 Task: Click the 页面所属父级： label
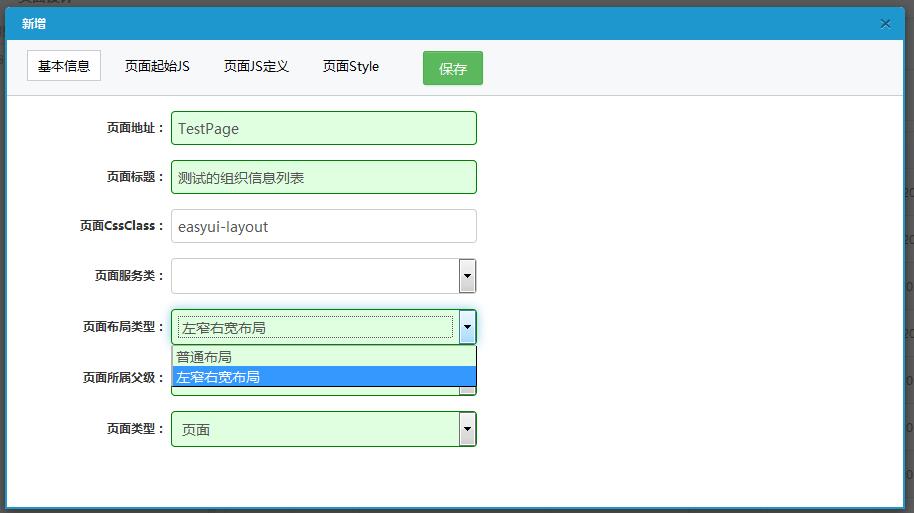coord(123,378)
